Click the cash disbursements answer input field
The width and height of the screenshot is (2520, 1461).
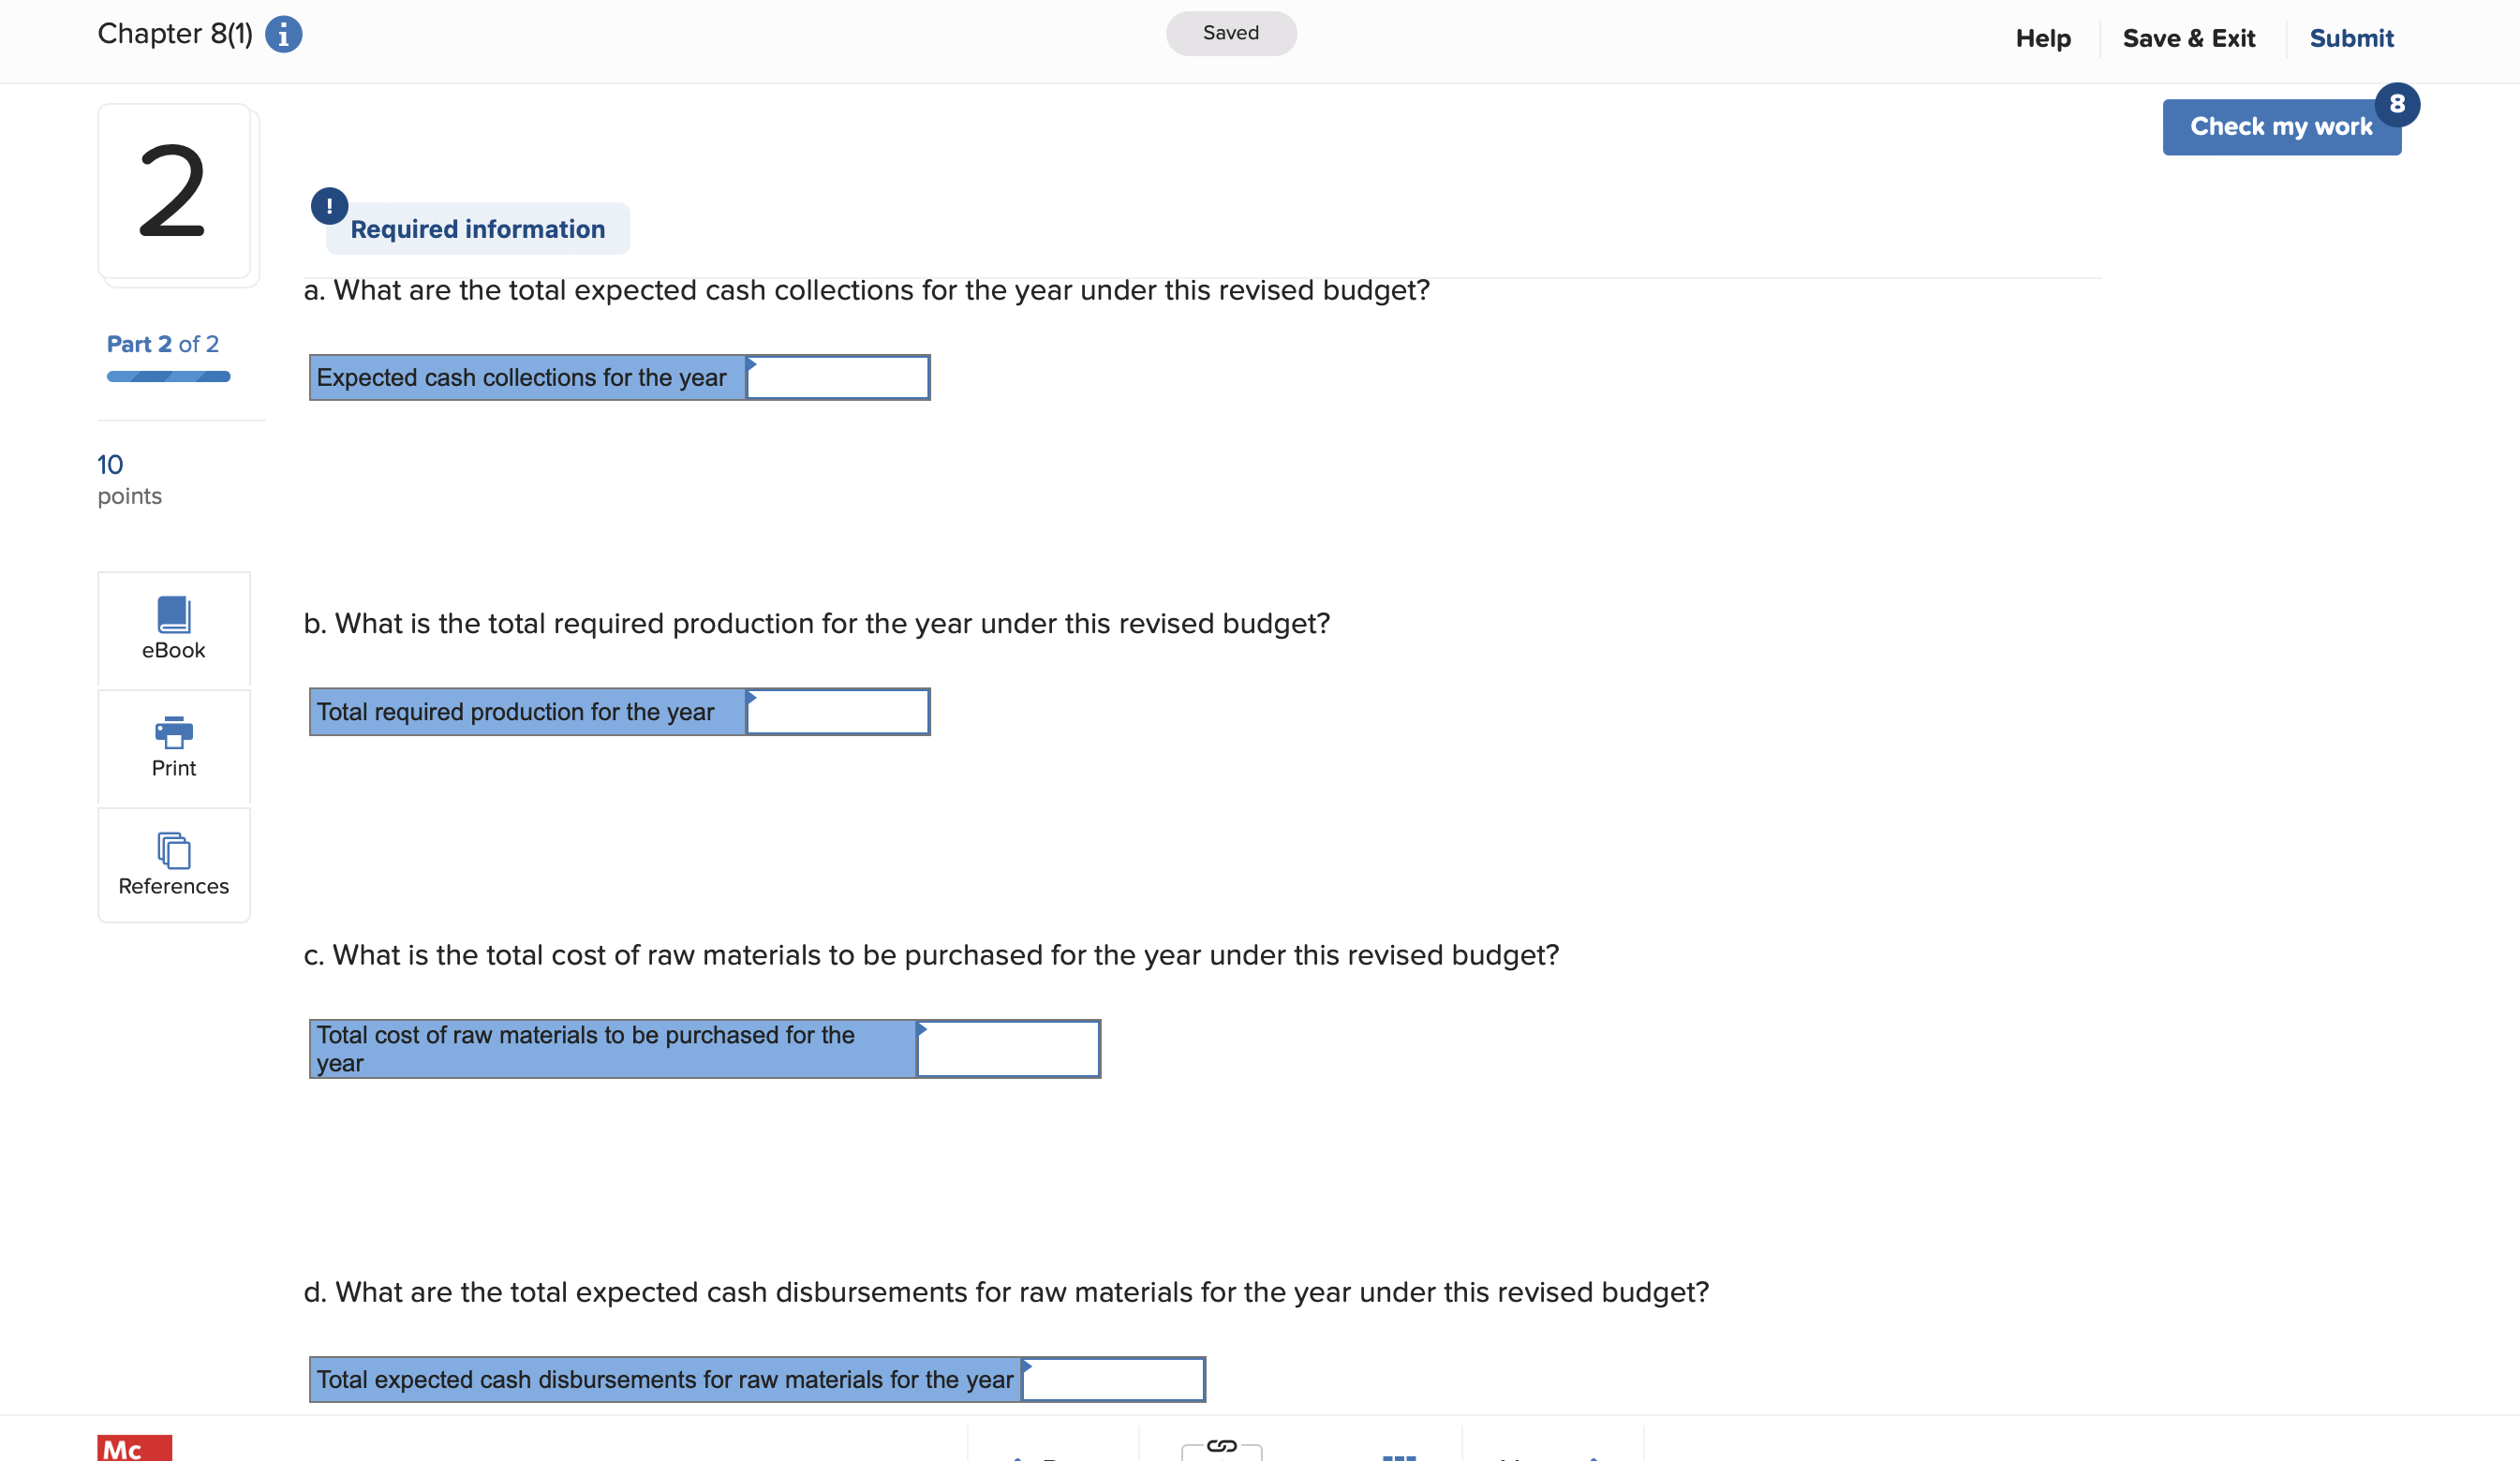coord(1115,1379)
